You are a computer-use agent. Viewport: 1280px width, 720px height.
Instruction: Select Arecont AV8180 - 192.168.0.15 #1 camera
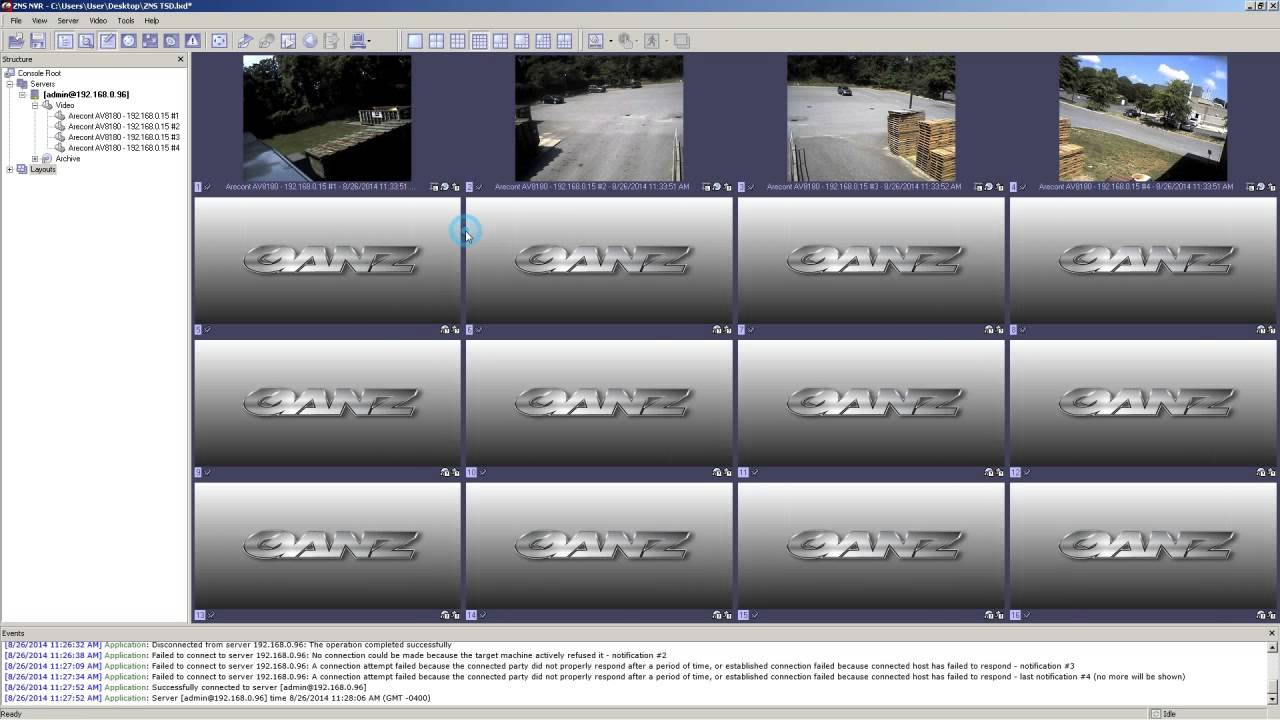[123, 116]
